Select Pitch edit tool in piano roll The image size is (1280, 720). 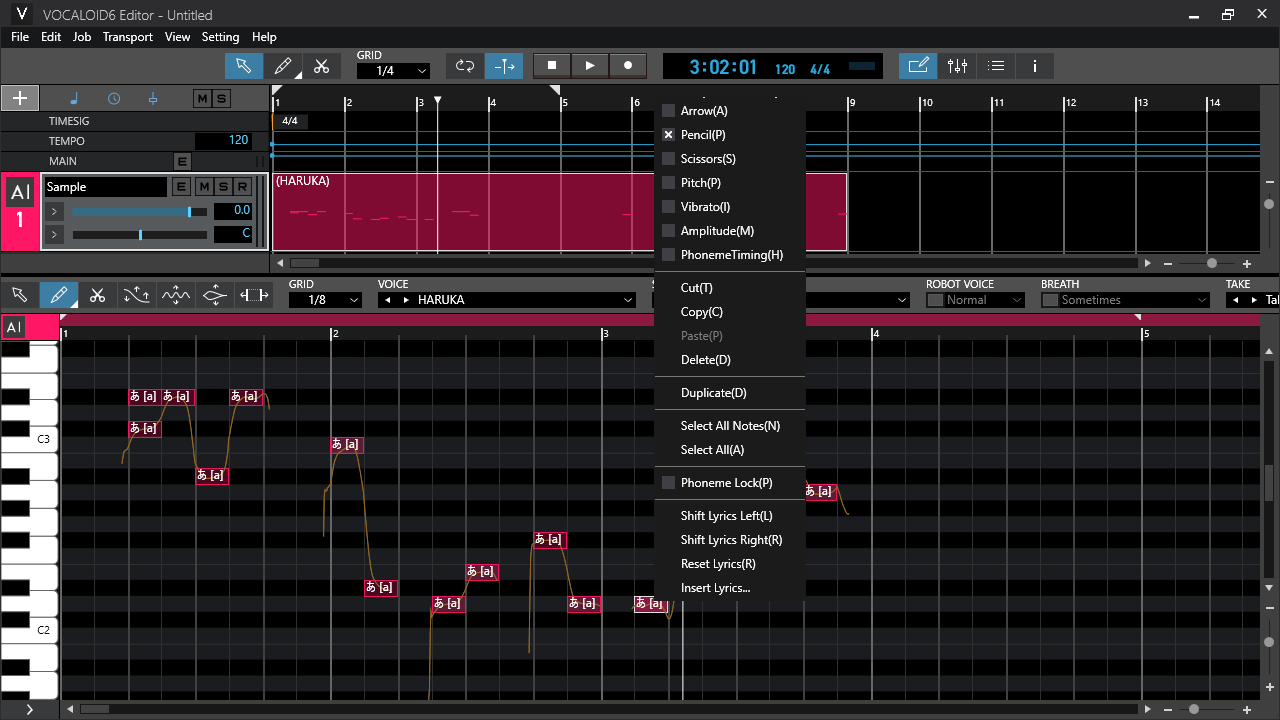[x=136, y=295]
